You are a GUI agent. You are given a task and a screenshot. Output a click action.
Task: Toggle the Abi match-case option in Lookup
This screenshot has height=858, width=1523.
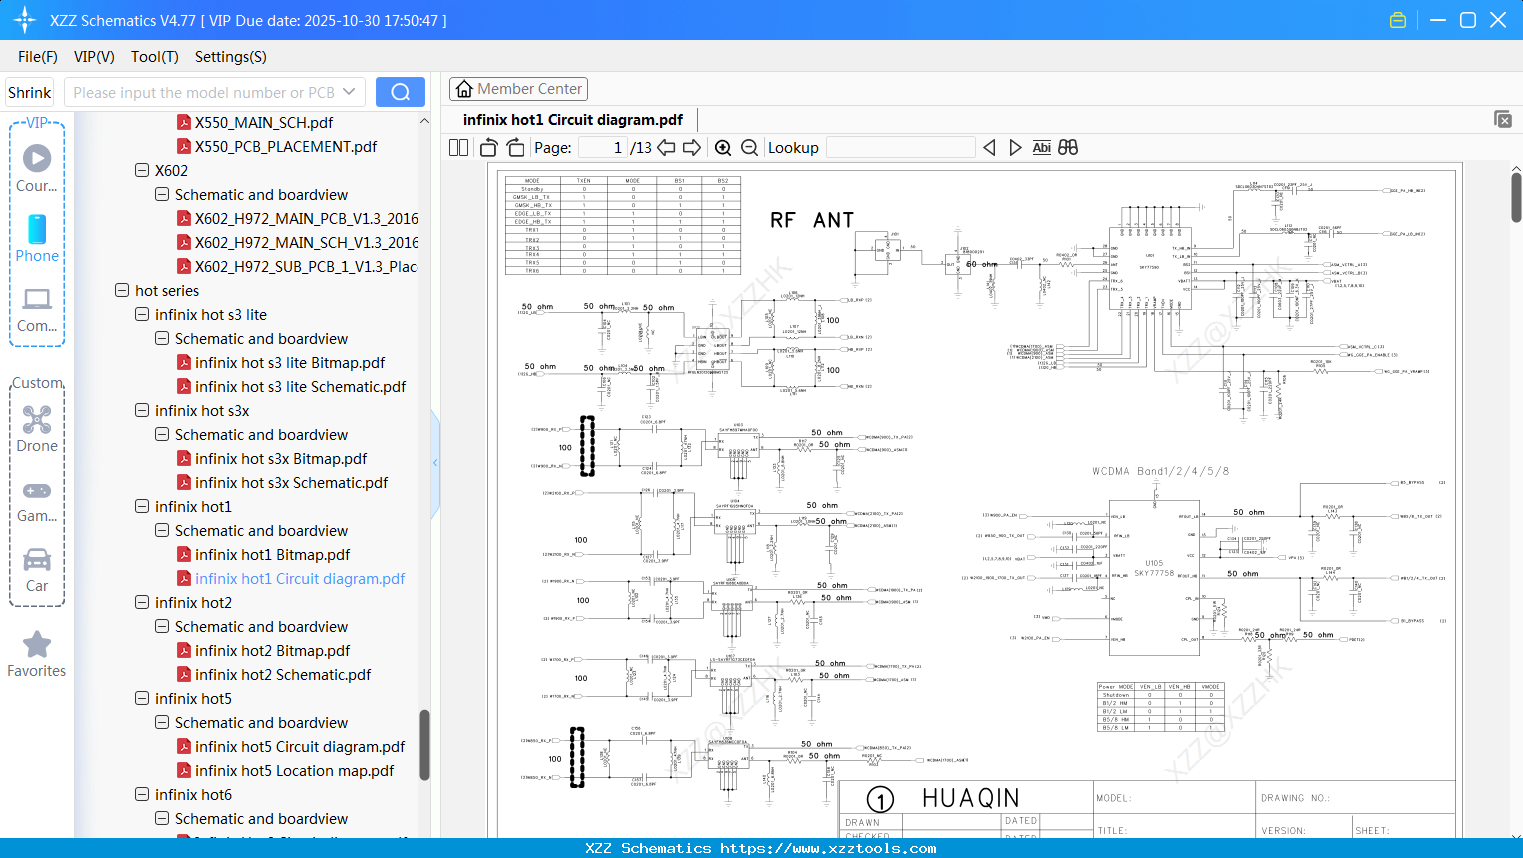(x=1041, y=147)
